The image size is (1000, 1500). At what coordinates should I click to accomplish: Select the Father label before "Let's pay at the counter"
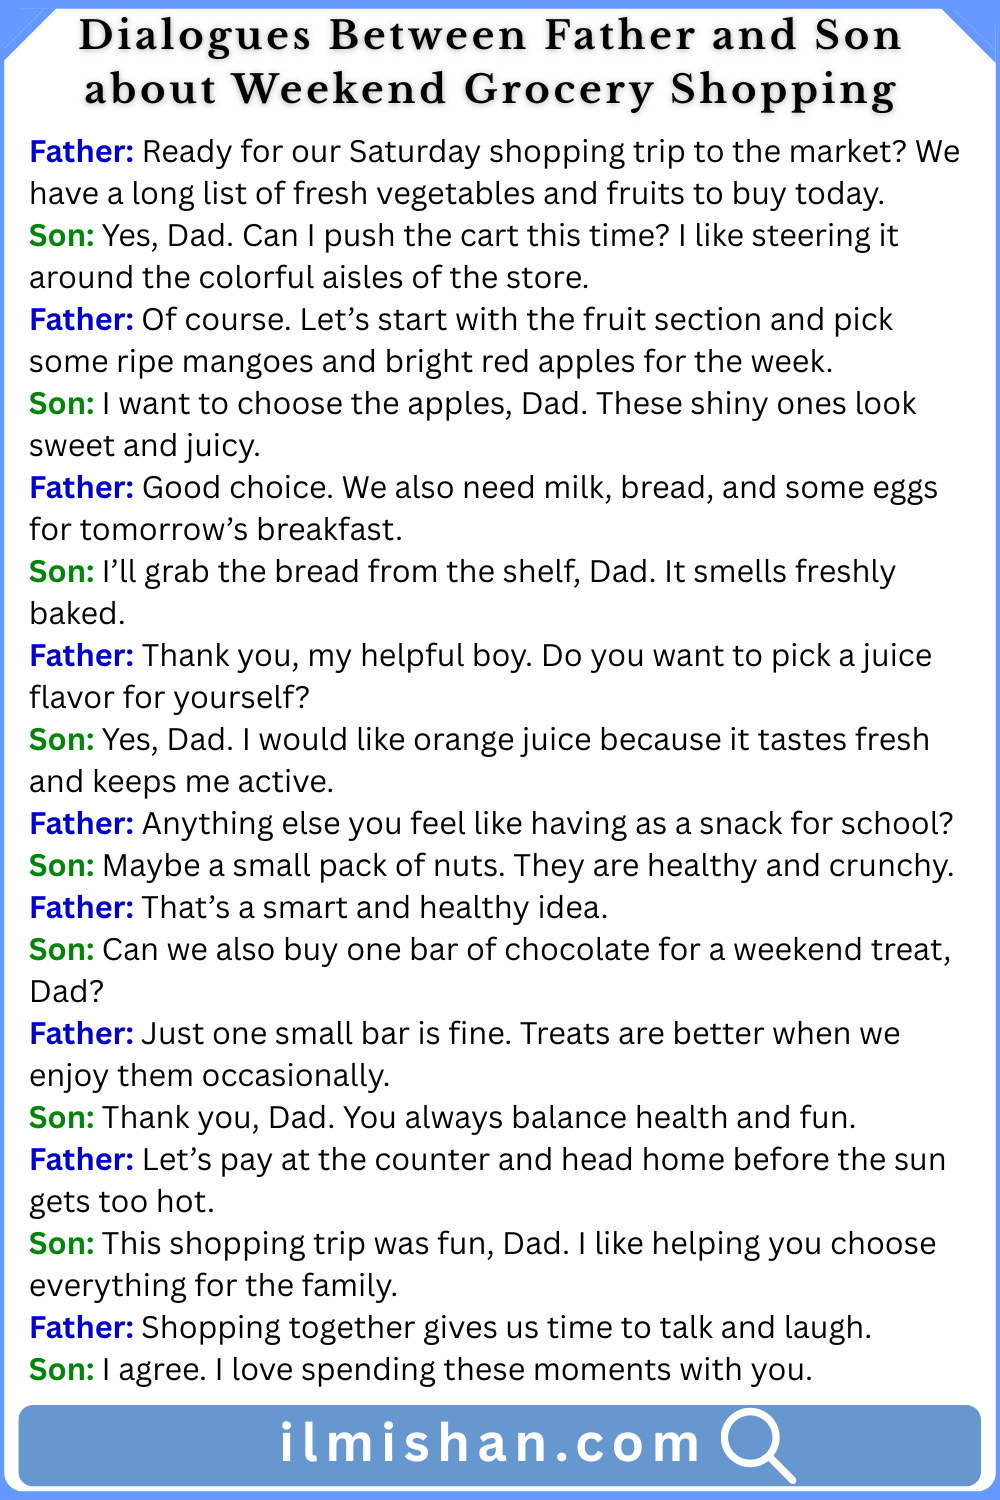click(81, 1160)
